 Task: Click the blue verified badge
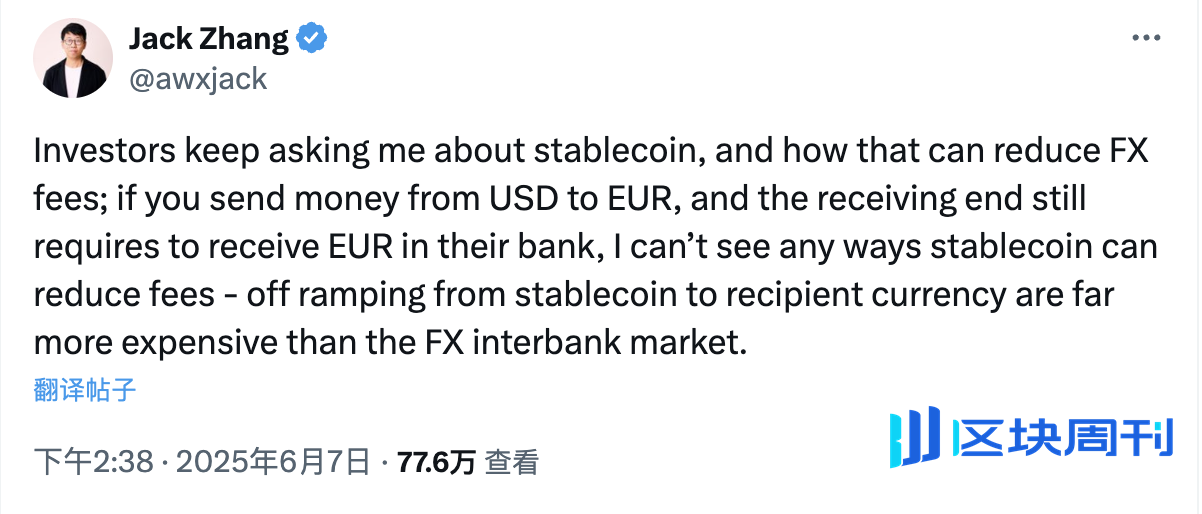coord(312,40)
